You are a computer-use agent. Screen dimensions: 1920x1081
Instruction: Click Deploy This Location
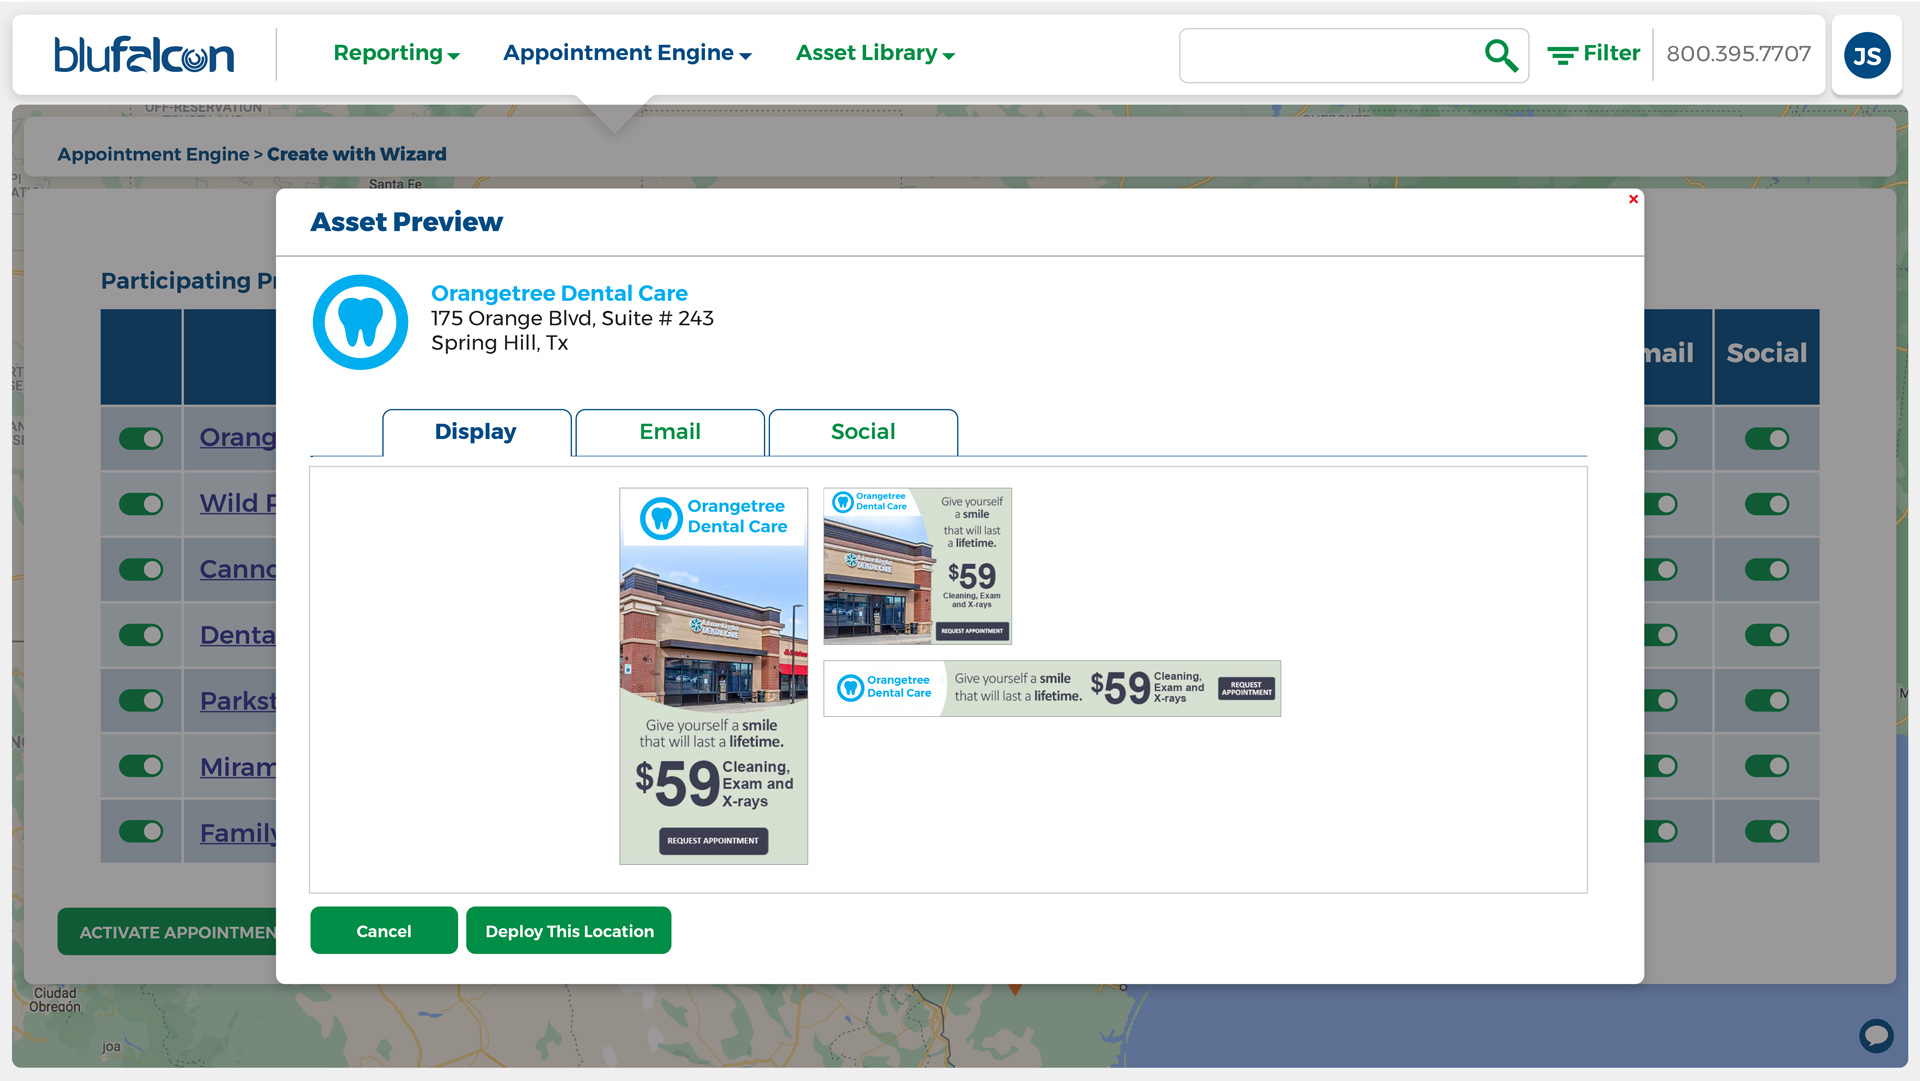568,930
